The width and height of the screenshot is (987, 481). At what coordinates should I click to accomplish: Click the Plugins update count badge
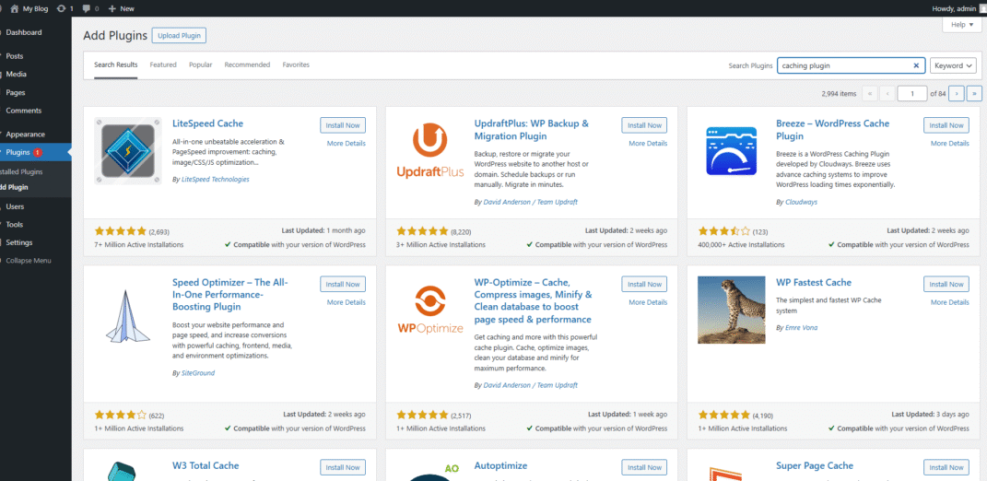pos(38,152)
